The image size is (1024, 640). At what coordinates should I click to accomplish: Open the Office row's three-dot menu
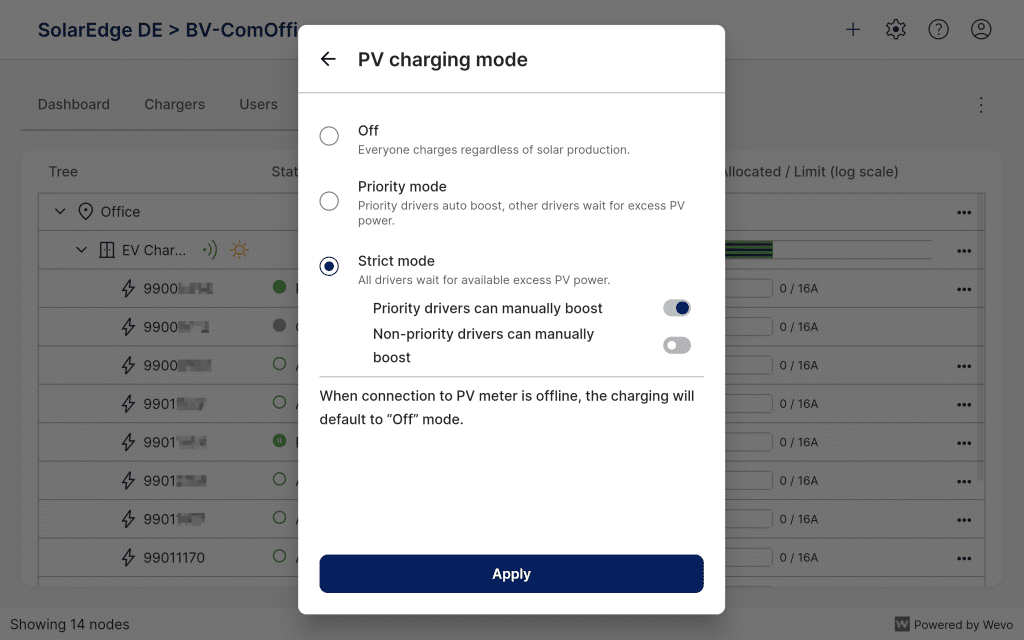964,212
